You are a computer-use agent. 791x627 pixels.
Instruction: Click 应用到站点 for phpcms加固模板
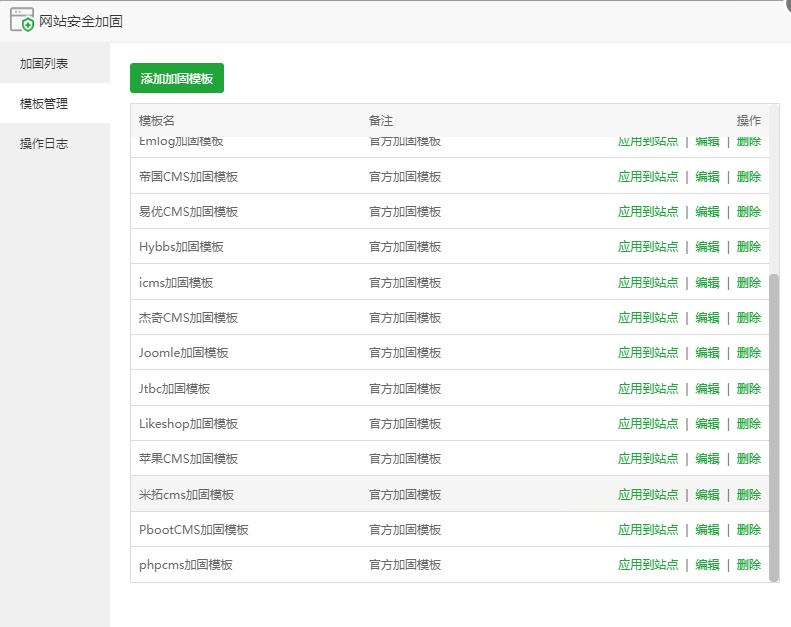pyautogui.click(x=648, y=564)
